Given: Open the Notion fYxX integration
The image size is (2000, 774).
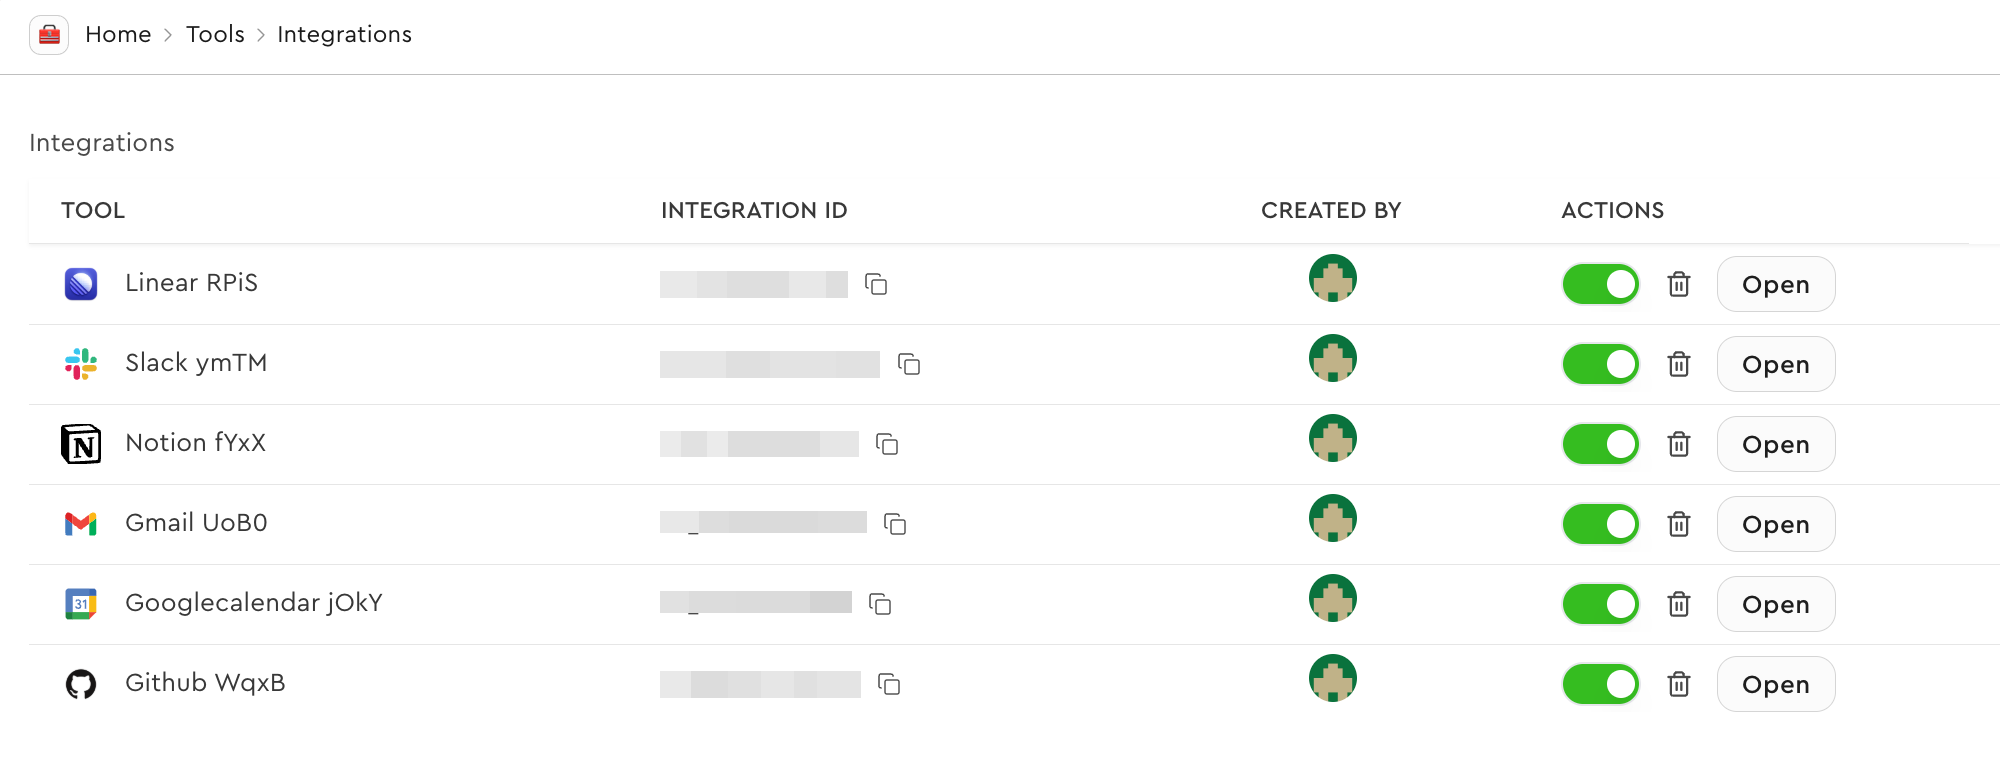Looking at the screenshot, I should tap(1775, 443).
